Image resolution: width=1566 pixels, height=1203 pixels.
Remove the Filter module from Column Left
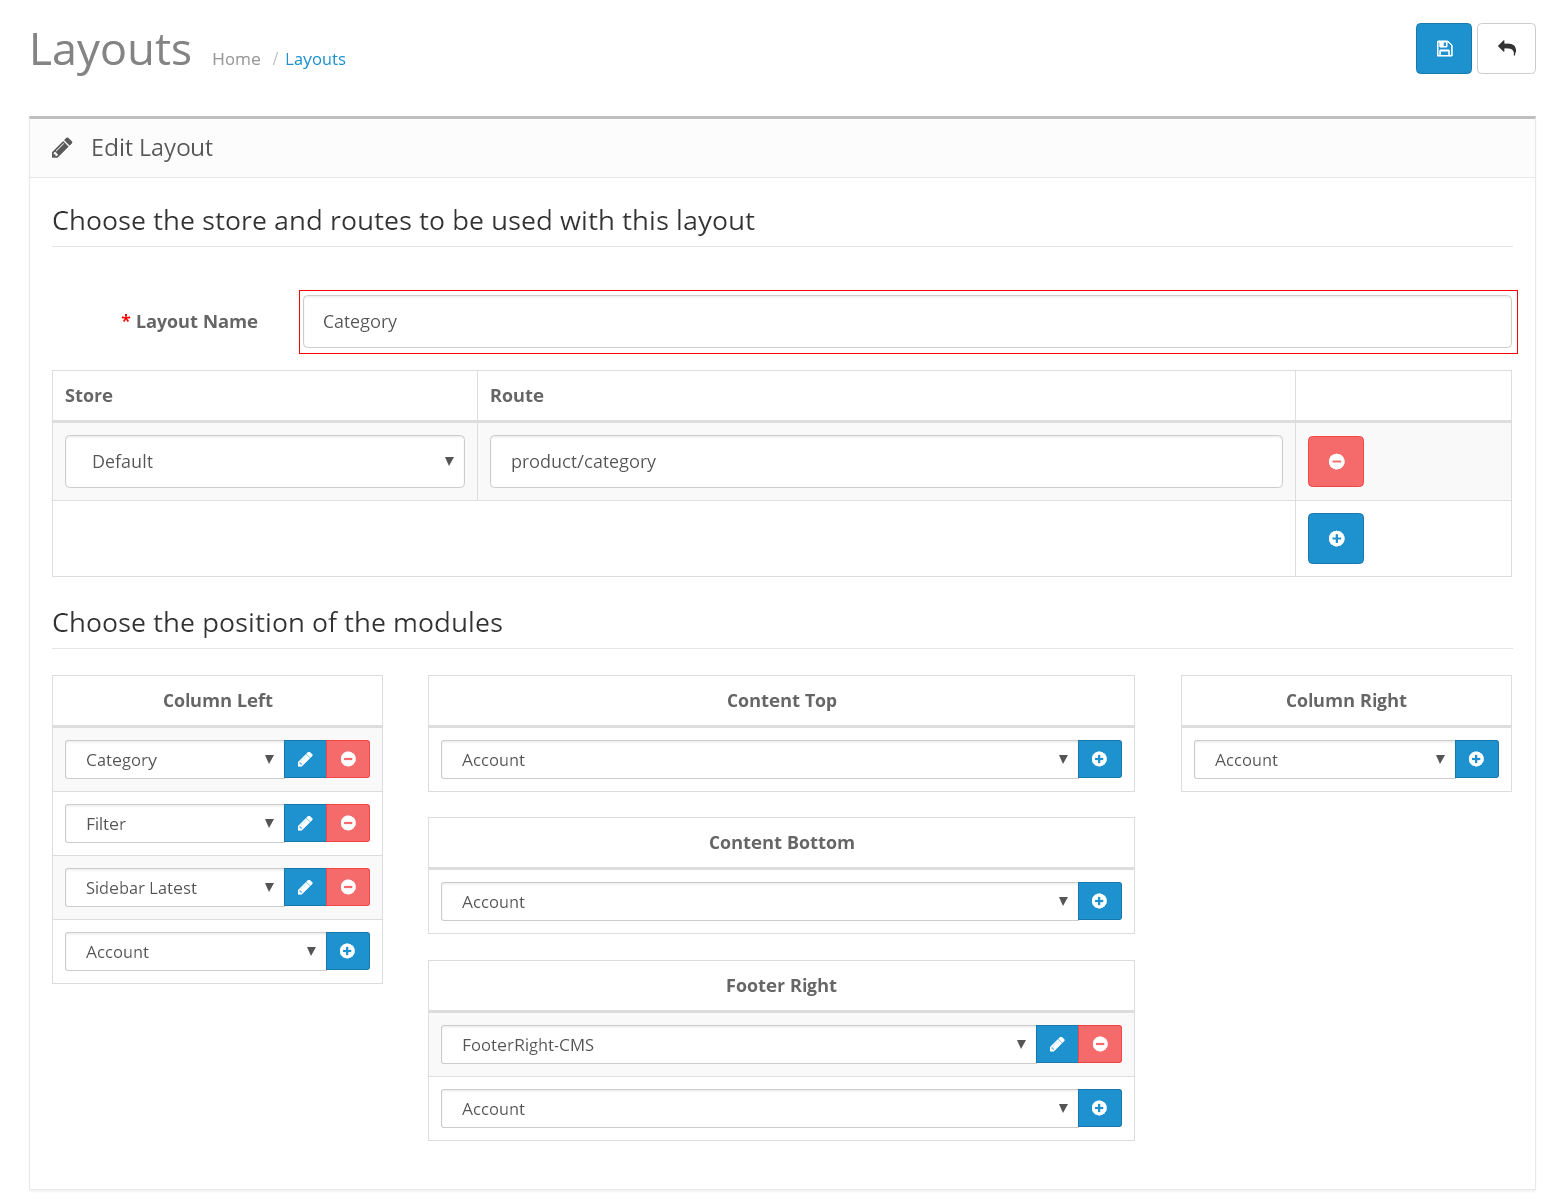(348, 824)
